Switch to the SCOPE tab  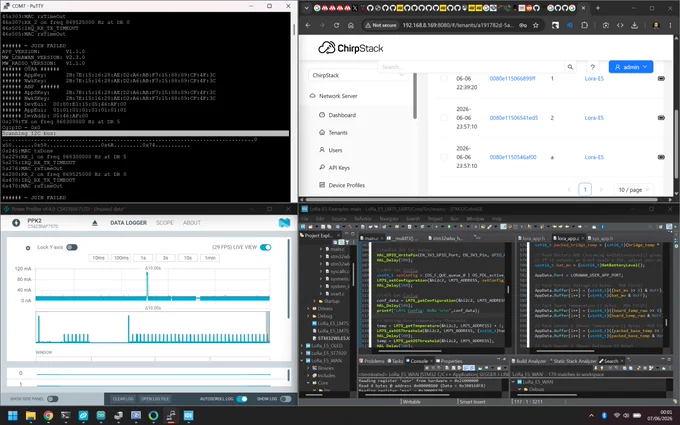click(x=165, y=222)
